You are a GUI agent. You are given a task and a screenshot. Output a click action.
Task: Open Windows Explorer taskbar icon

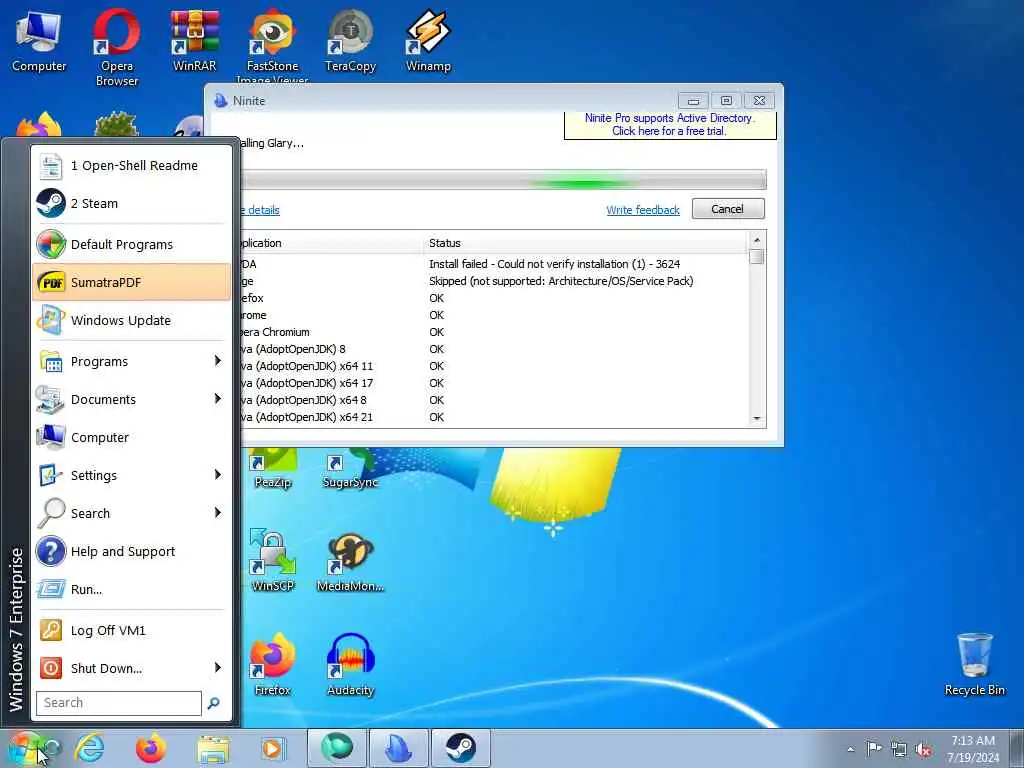coord(213,748)
